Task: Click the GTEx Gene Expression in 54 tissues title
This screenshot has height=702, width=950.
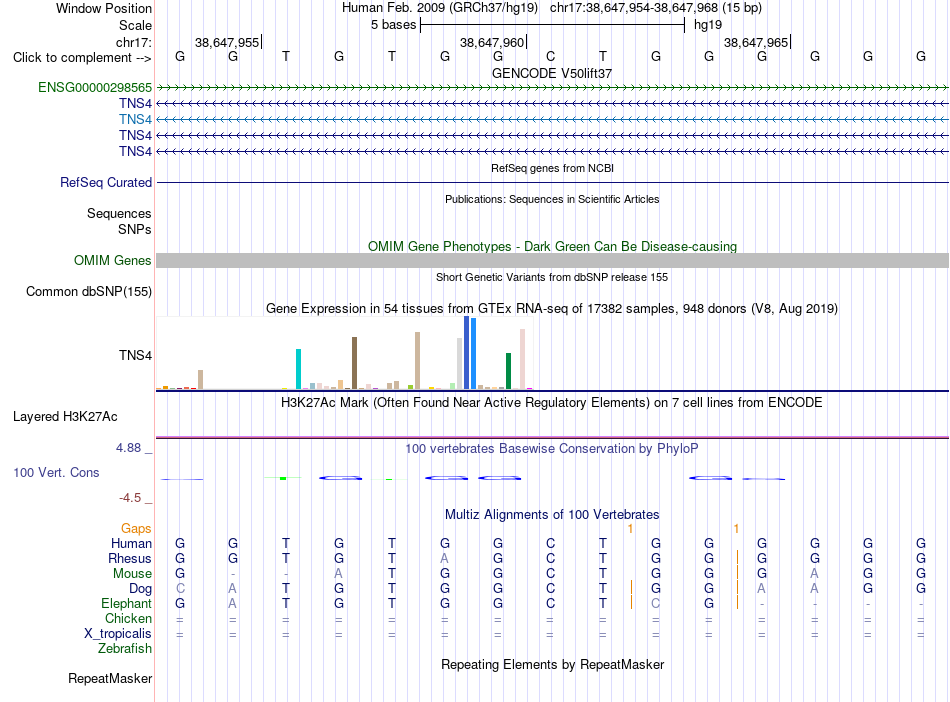Action: pyautogui.click(x=552, y=309)
